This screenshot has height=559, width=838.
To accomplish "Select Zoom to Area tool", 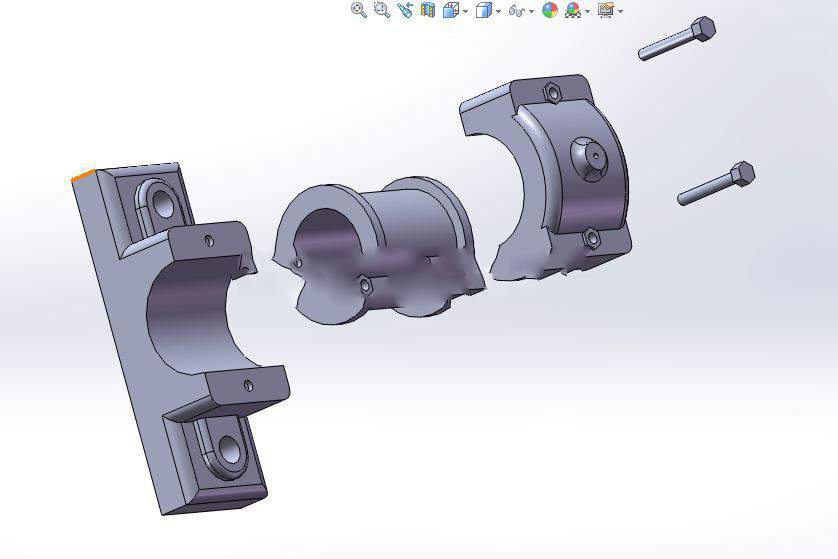I will [x=382, y=10].
